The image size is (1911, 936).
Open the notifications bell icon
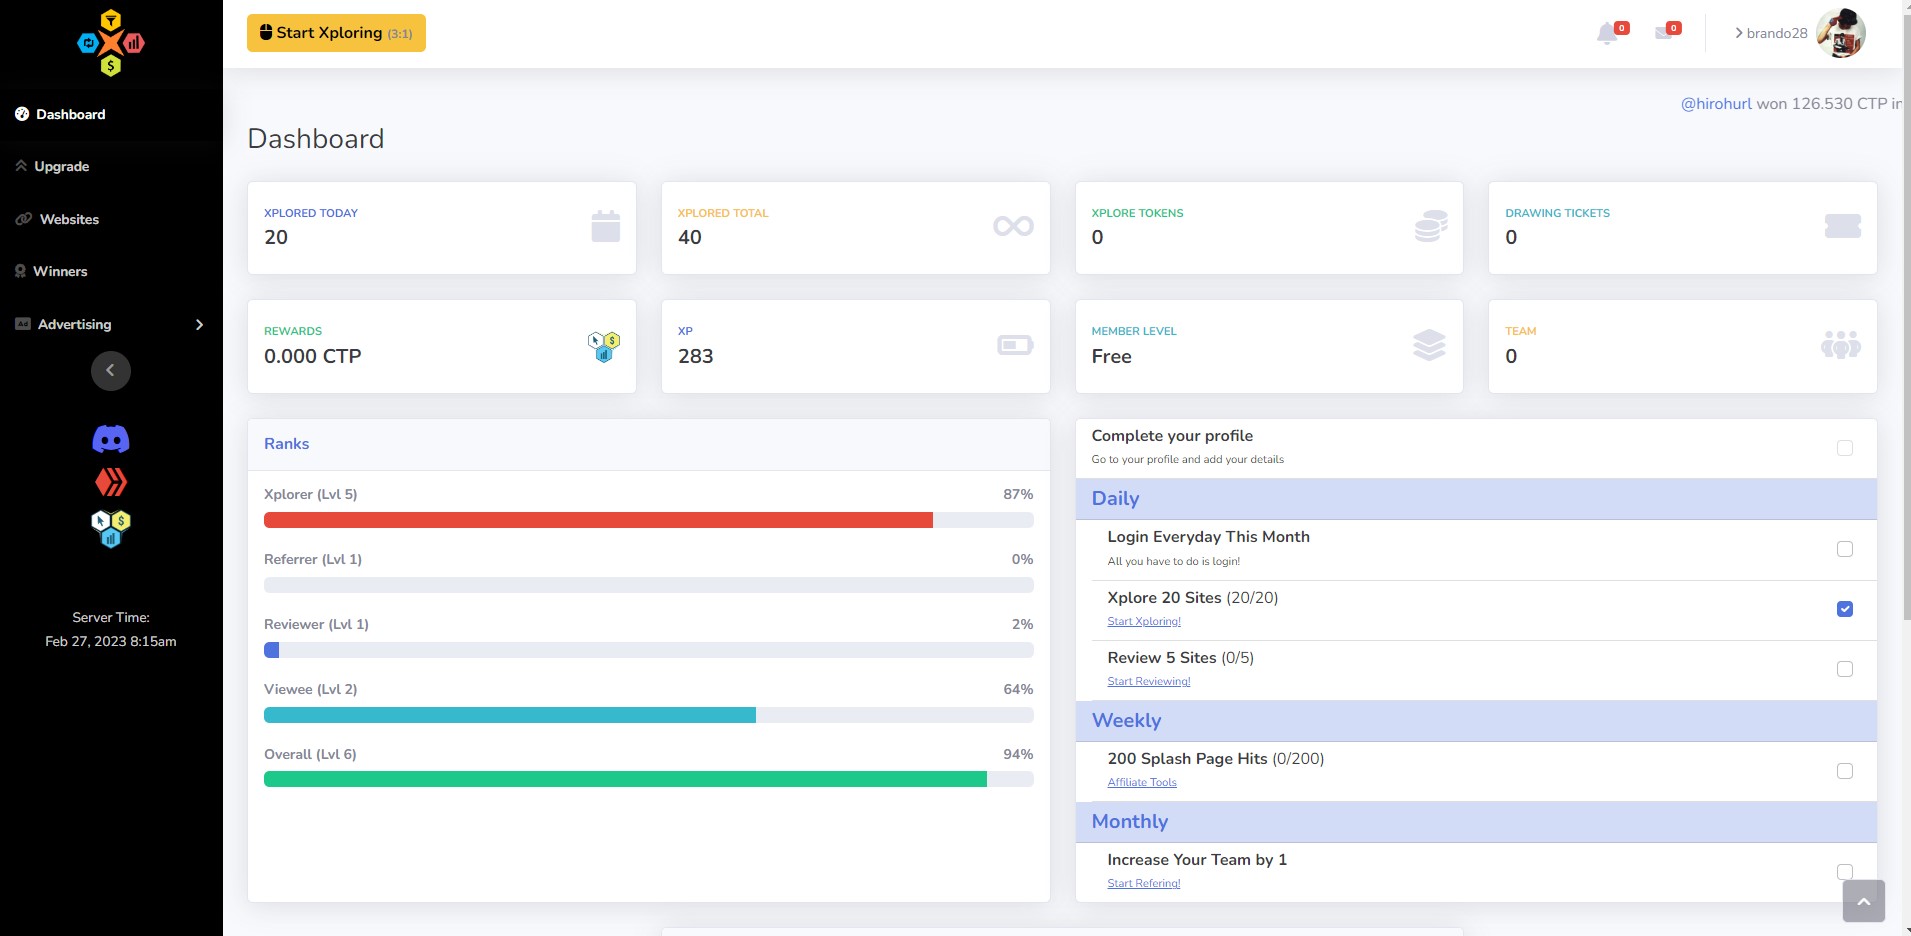tap(1607, 34)
